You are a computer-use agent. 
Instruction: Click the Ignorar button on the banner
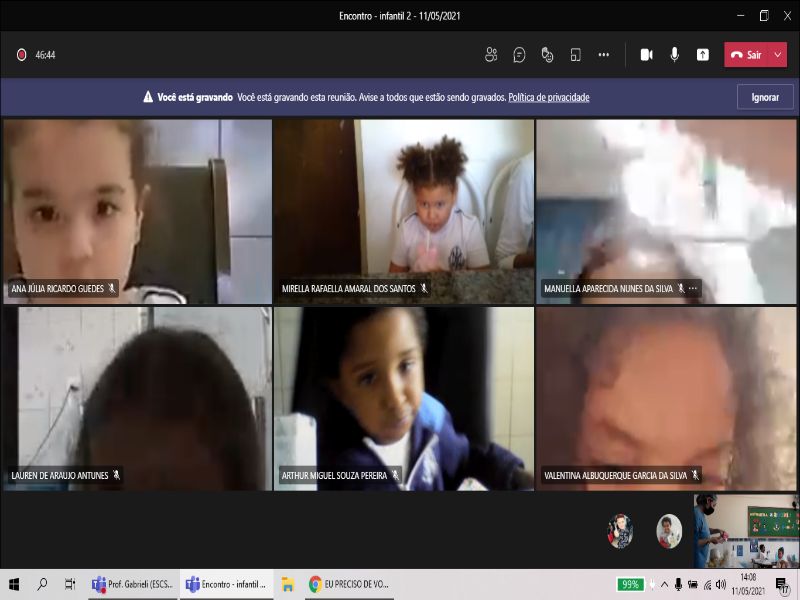[x=765, y=97]
